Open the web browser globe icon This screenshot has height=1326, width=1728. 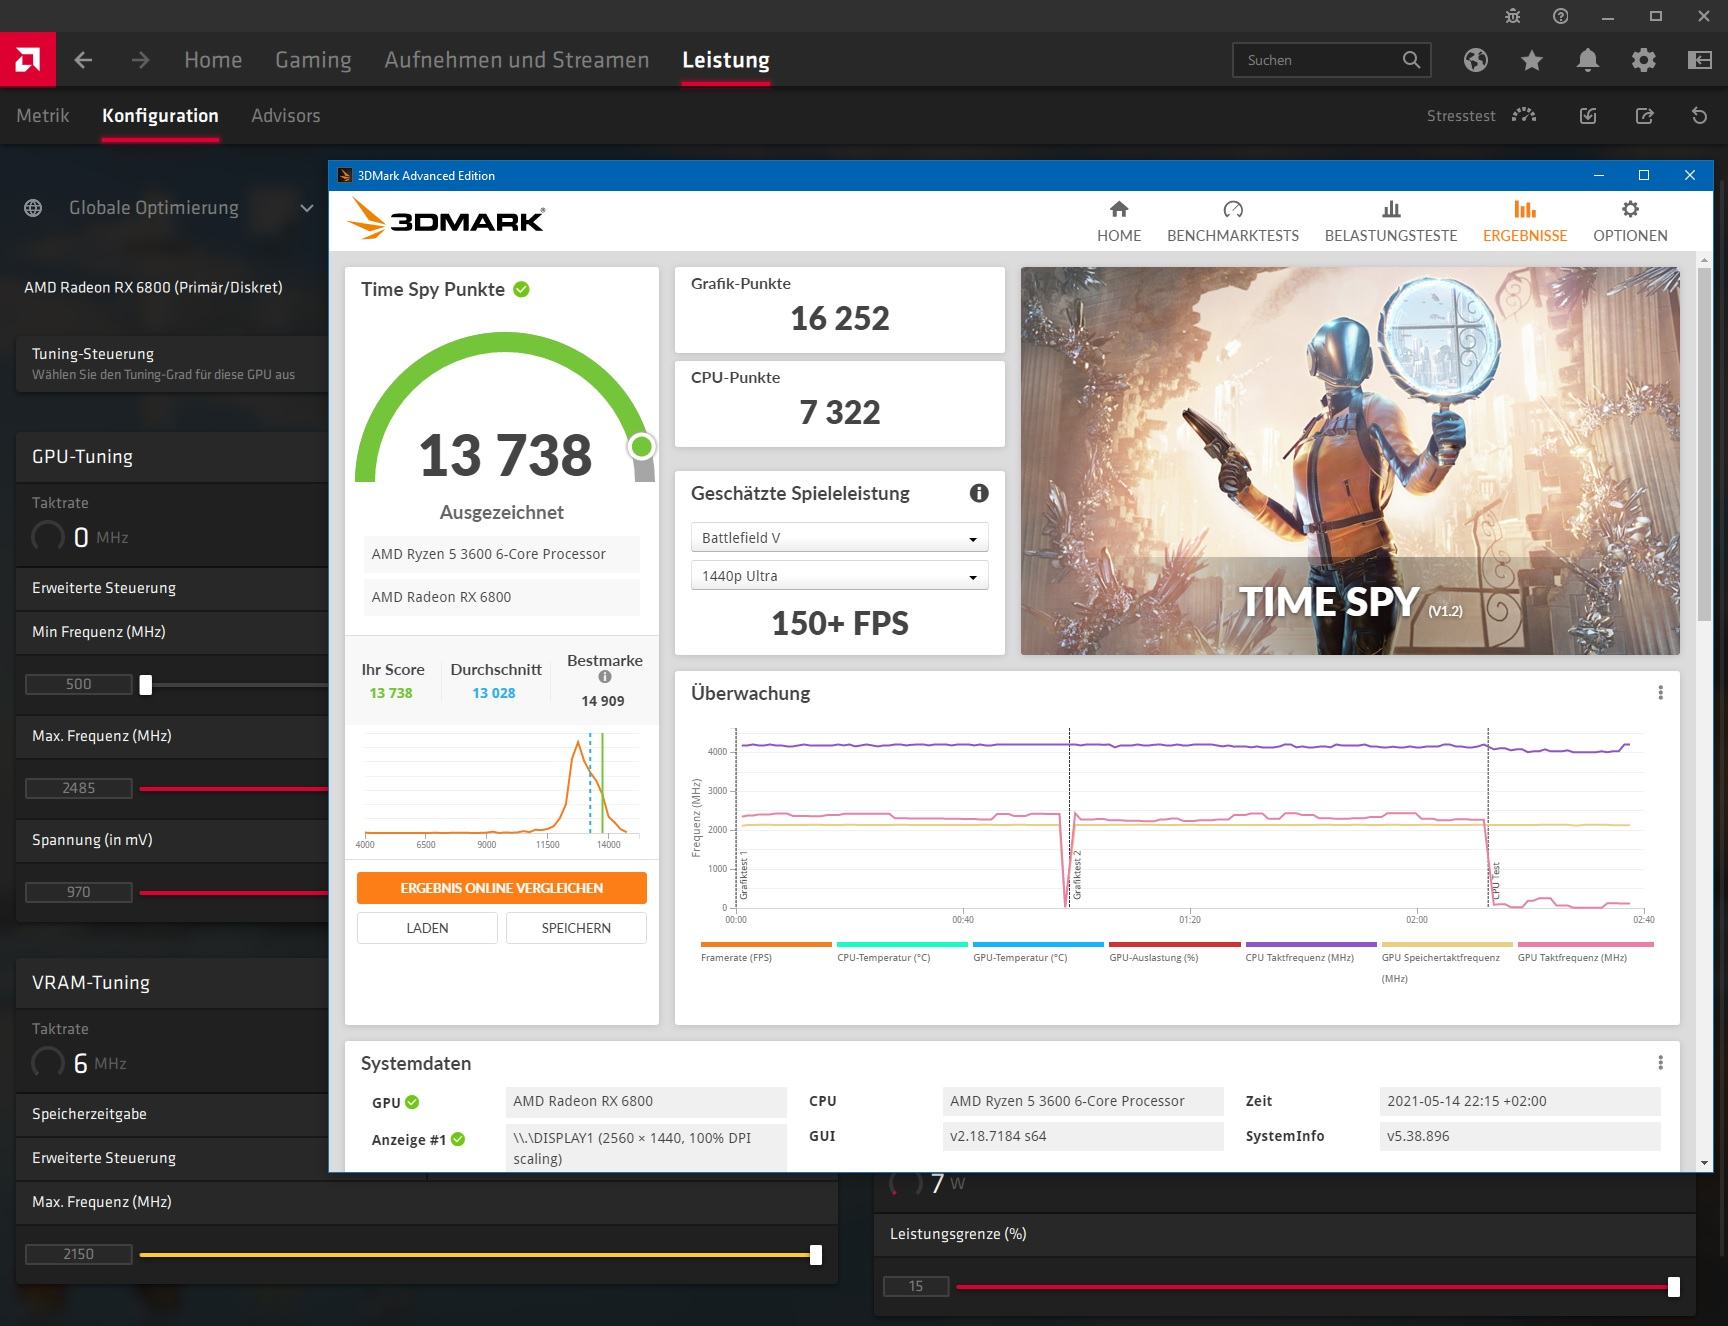pos(1475,60)
